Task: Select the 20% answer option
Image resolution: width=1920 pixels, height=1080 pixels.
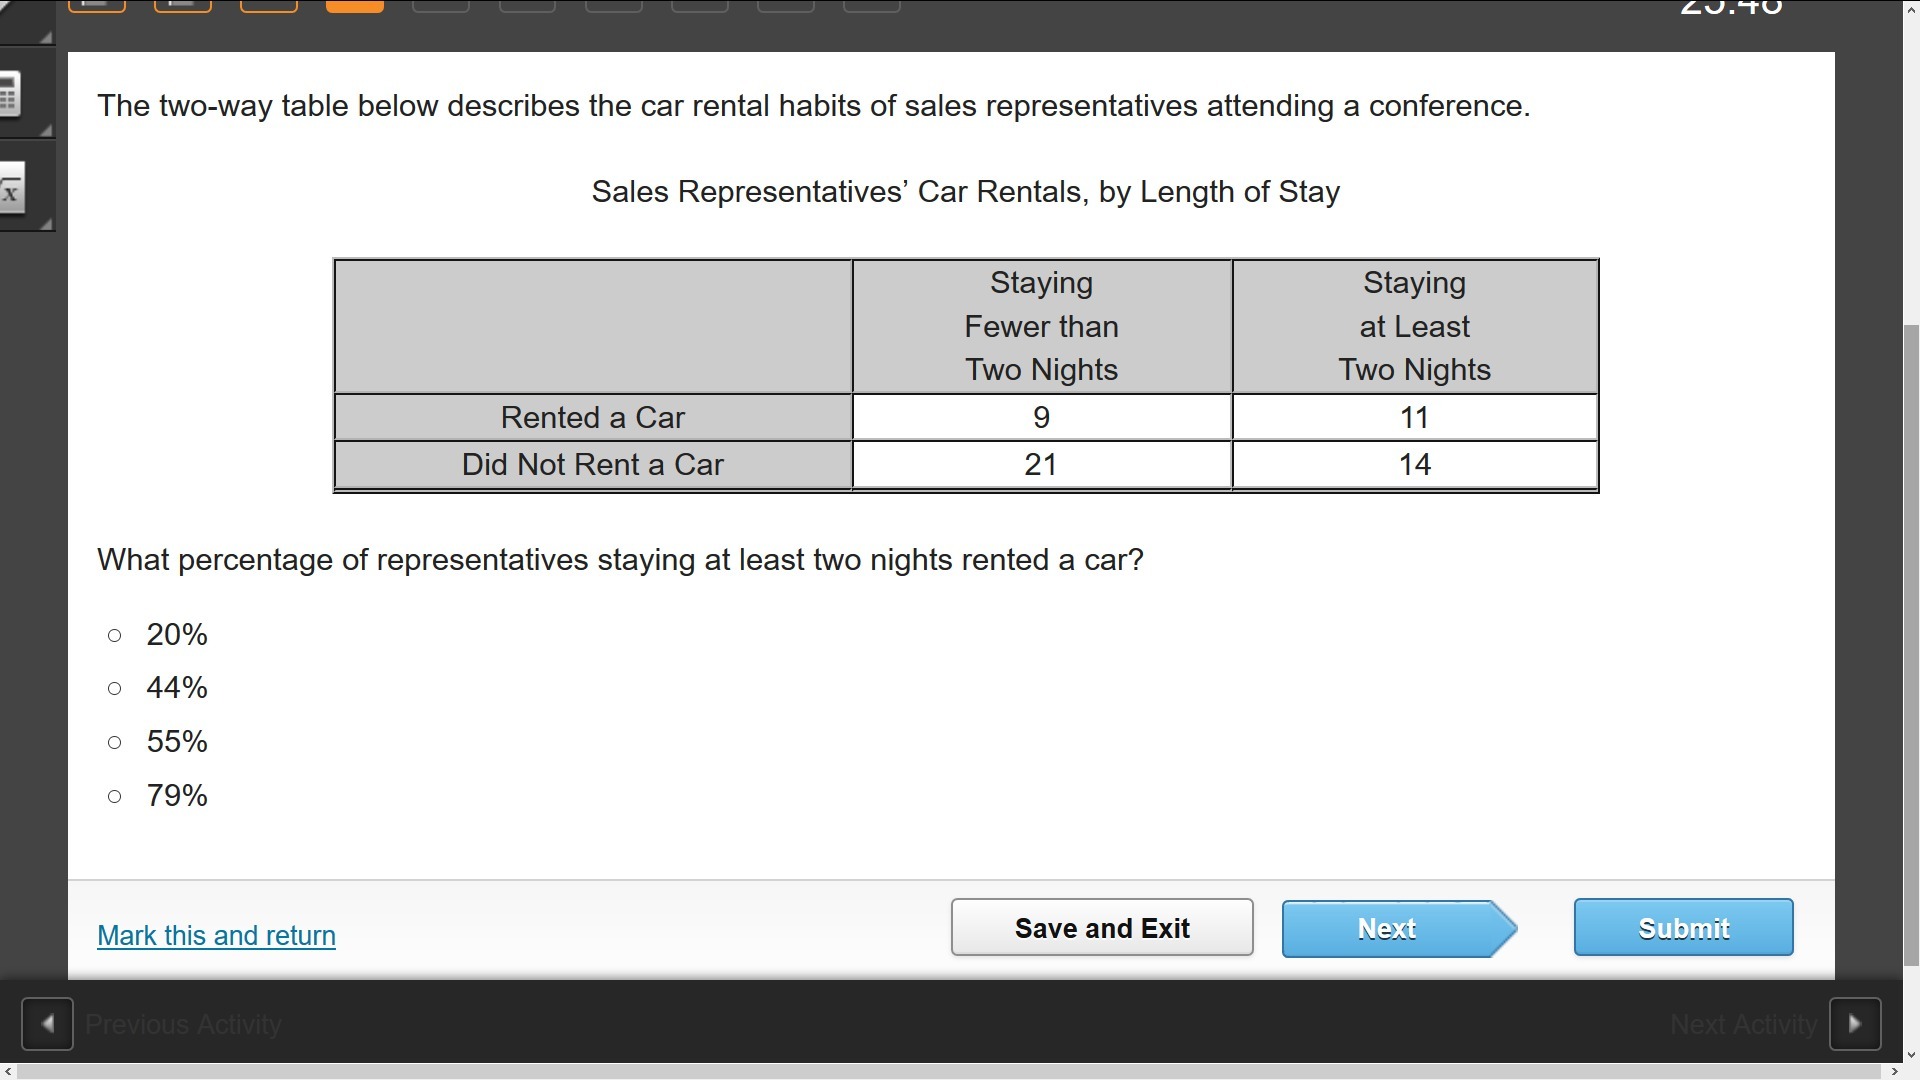Action: (115, 635)
